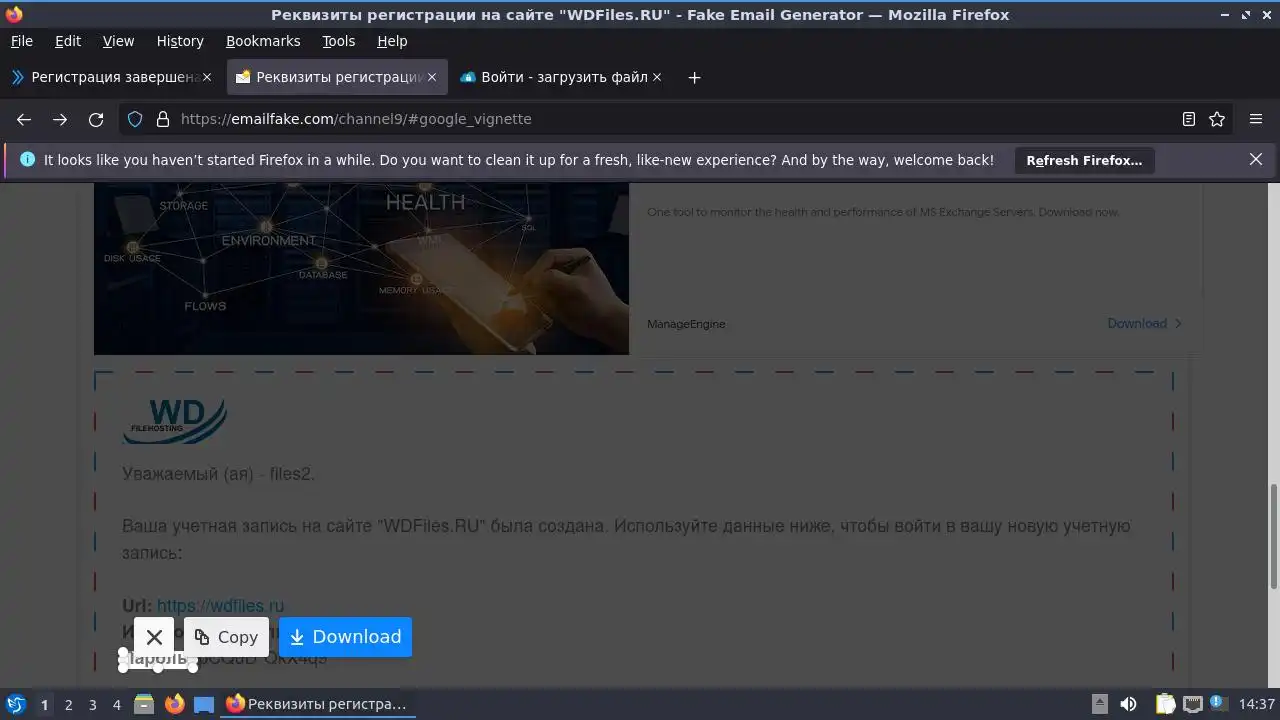Image resolution: width=1280 pixels, height=720 pixels.
Task: Open the Edit menu
Action: (x=68, y=41)
